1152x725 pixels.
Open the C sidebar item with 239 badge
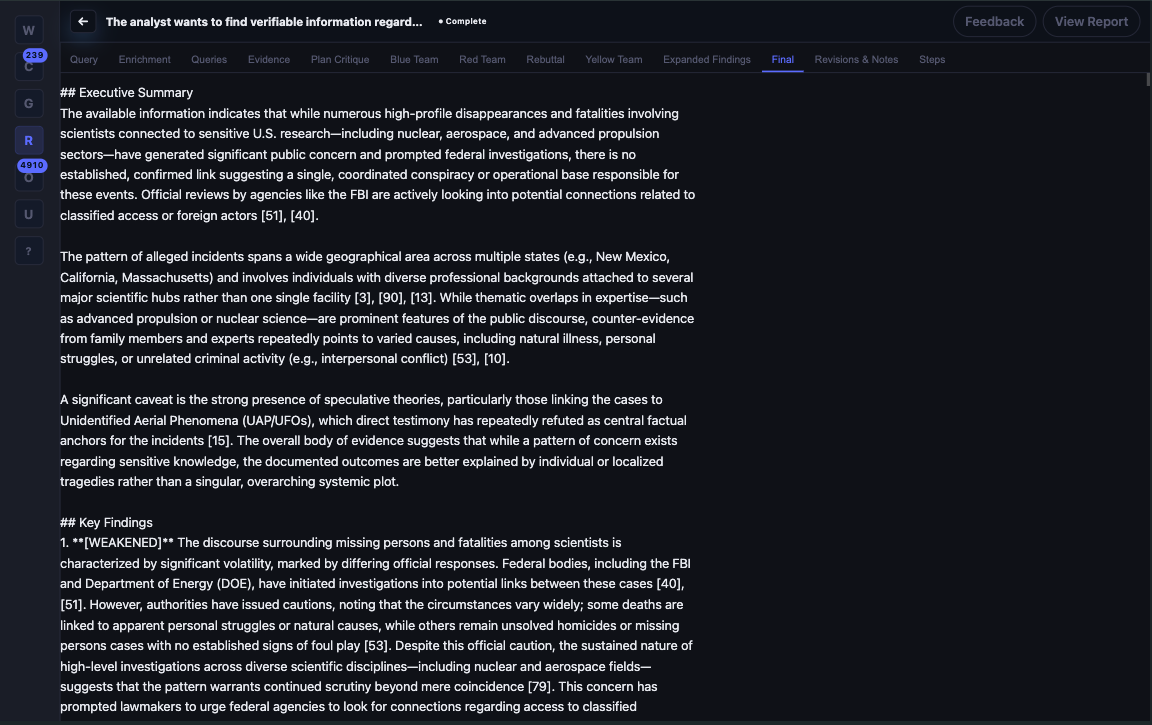coord(29,67)
